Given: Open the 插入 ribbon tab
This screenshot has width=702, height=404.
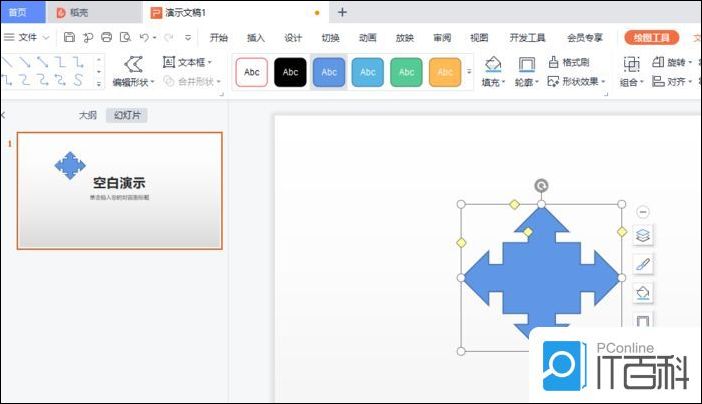Looking at the screenshot, I should point(256,38).
